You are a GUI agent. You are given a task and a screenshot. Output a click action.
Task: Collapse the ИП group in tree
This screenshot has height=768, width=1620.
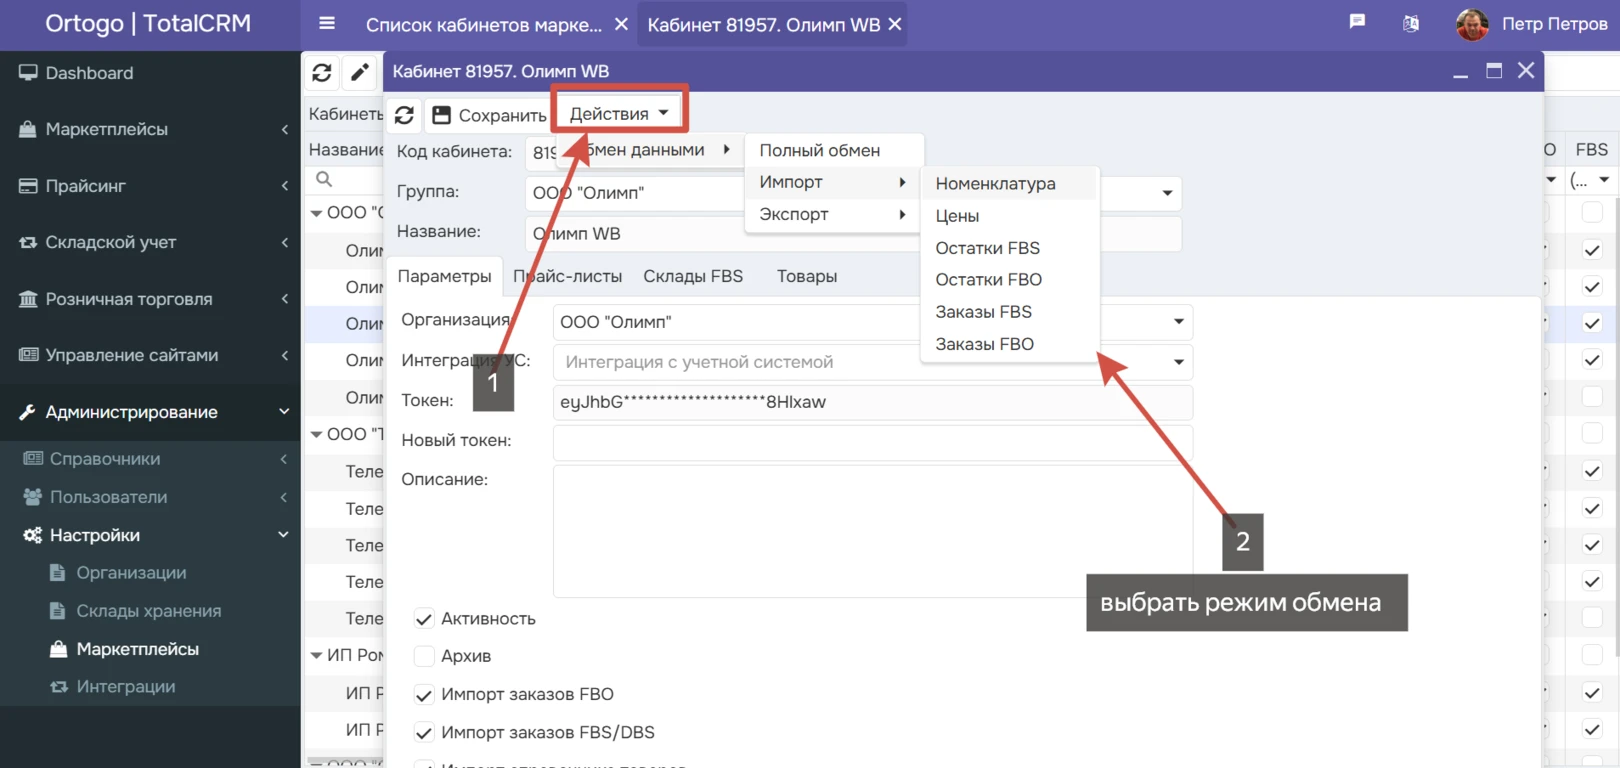(x=316, y=656)
